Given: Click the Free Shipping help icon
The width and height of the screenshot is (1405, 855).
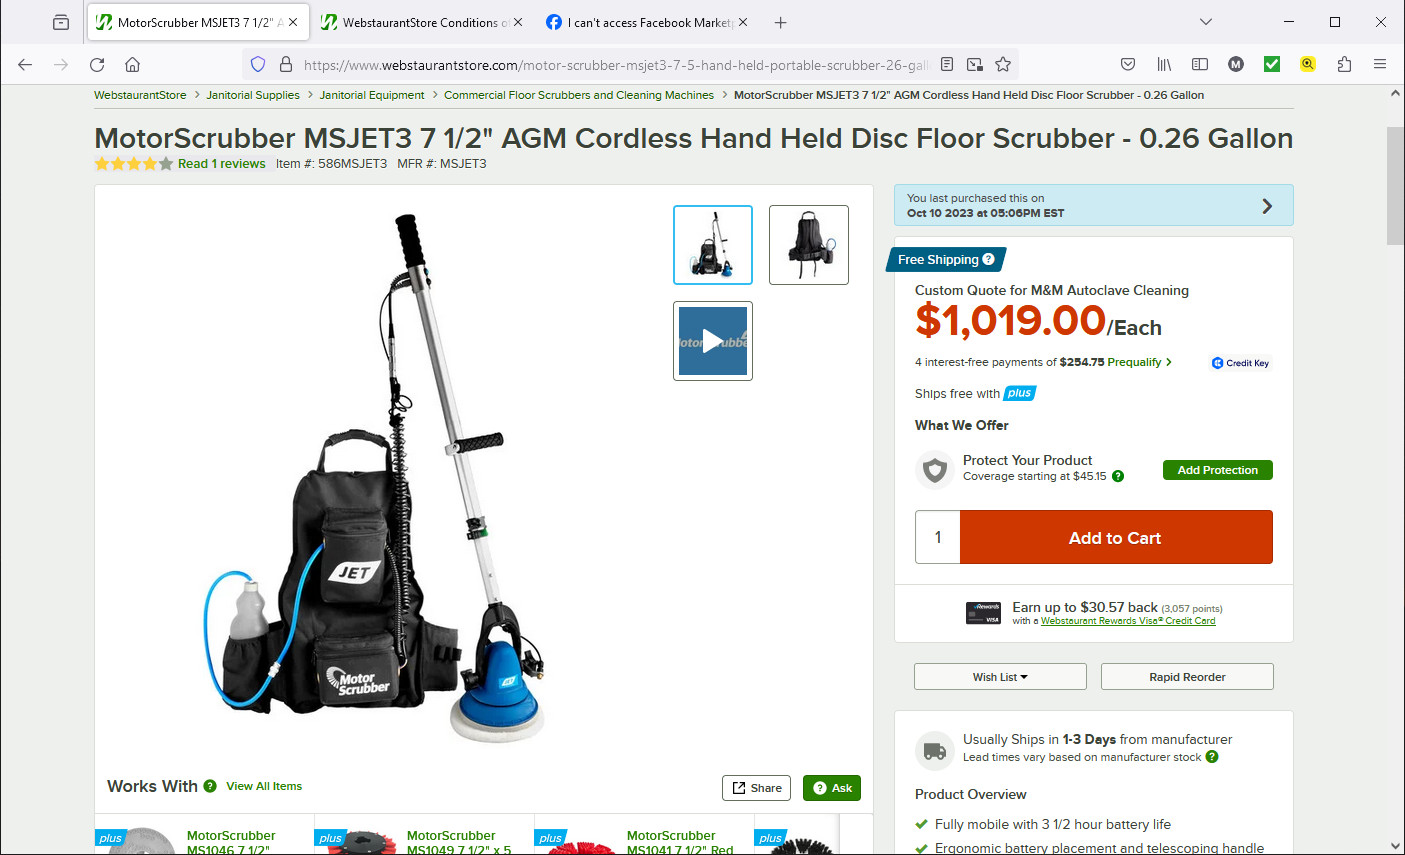Looking at the screenshot, I should coord(988,259).
